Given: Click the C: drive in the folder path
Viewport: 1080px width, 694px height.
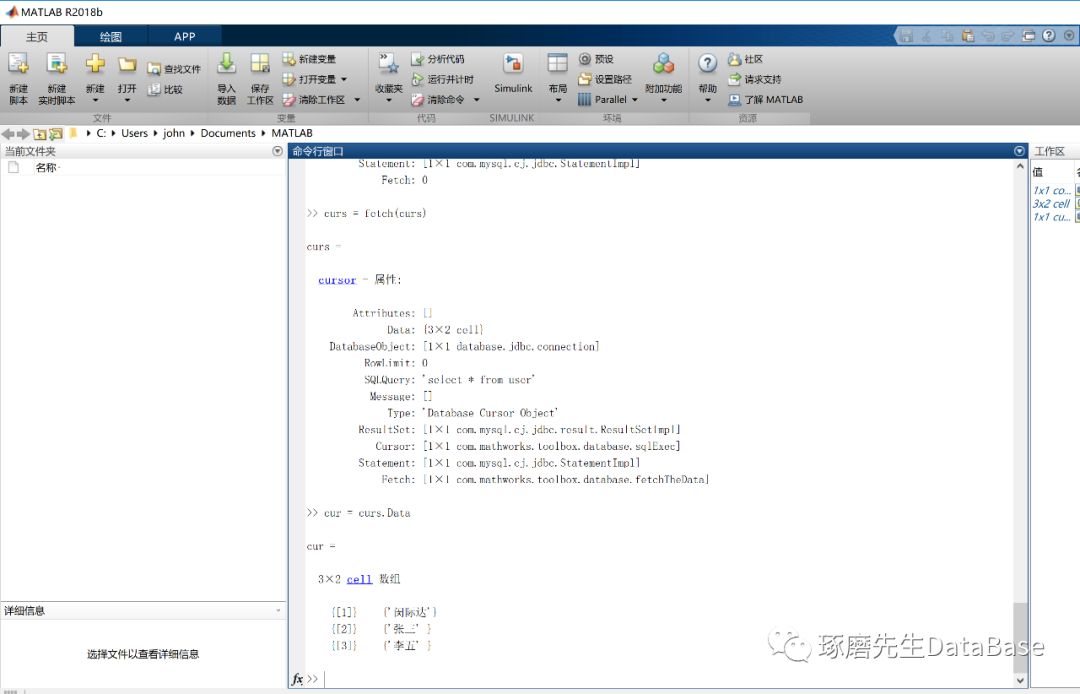Looking at the screenshot, I should click(101, 134).
